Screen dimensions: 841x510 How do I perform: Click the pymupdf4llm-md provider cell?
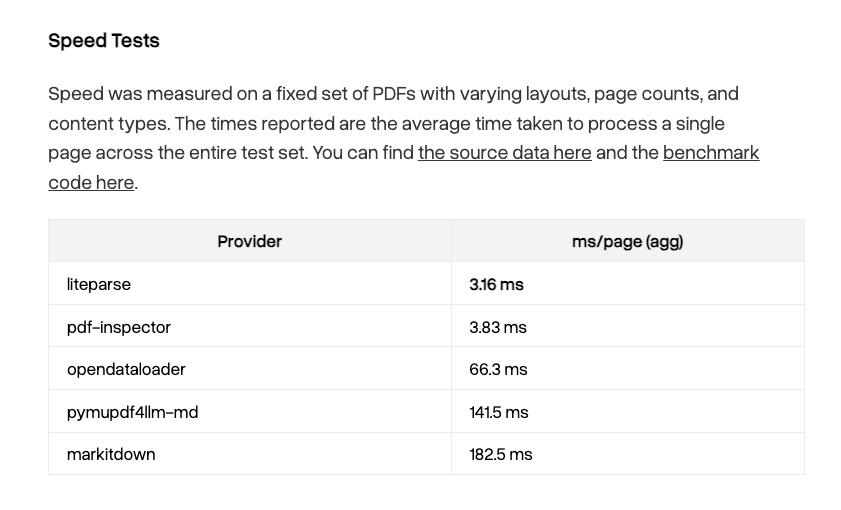point(249,412)
